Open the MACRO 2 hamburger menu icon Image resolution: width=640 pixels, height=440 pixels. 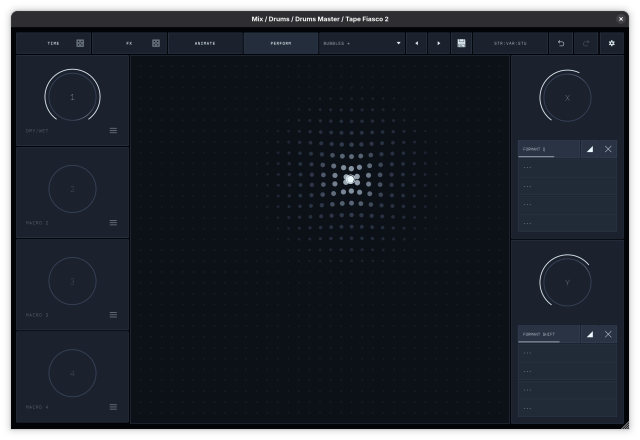pyautogui.click(x=113, y=223)
